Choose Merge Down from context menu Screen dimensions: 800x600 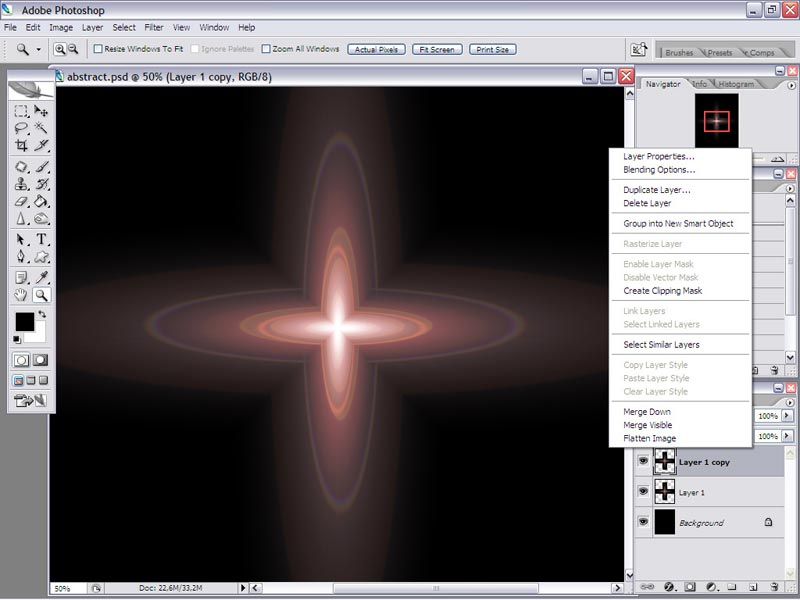click(646, 412)
